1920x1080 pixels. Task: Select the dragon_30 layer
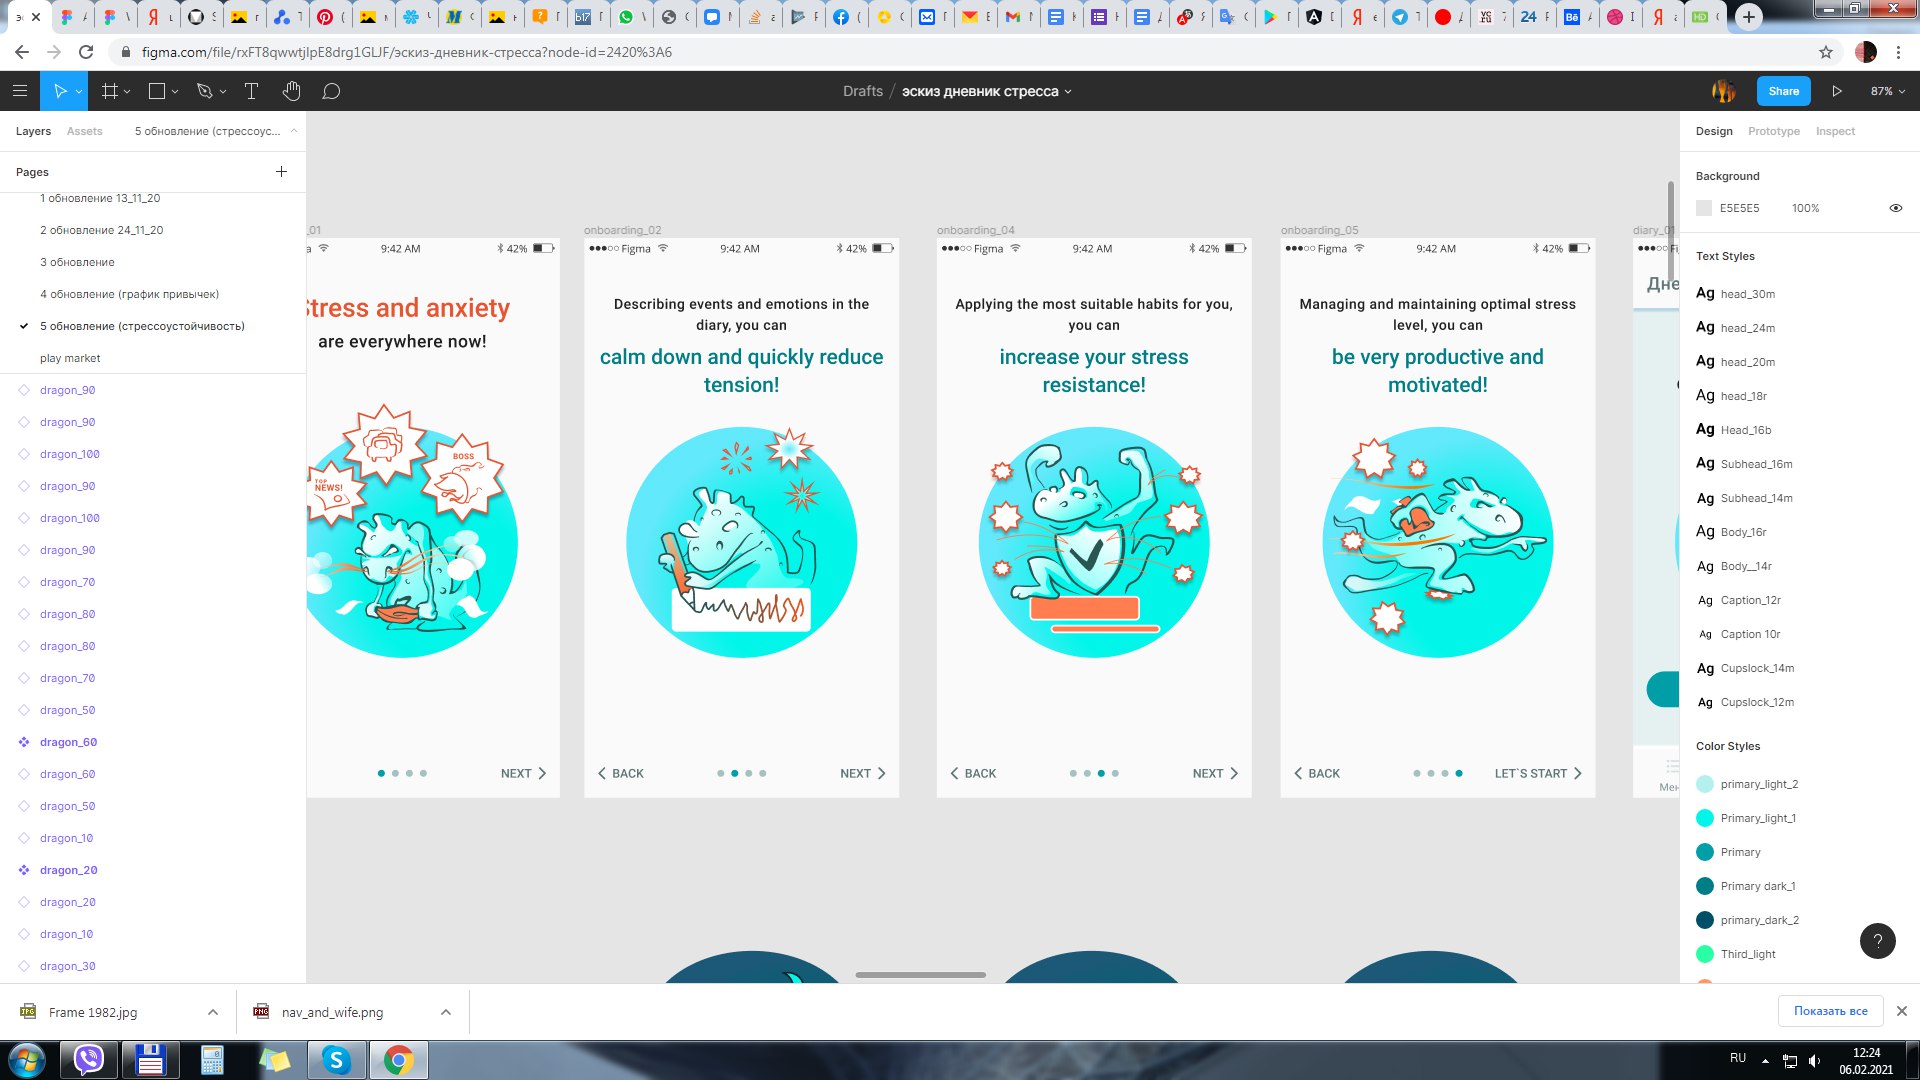(x=68, y=966)
